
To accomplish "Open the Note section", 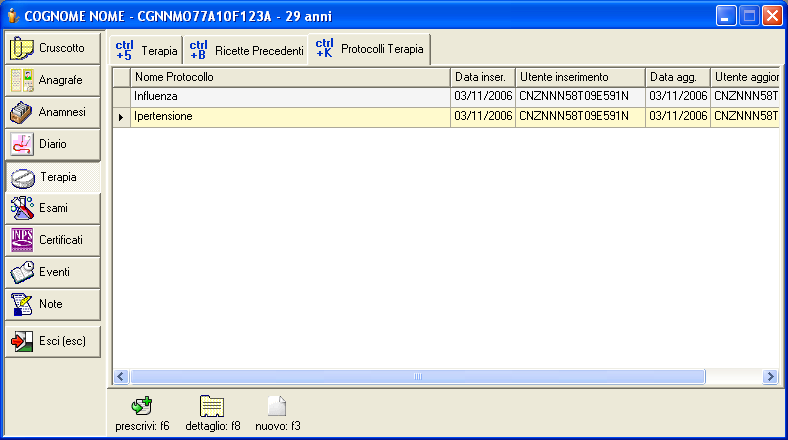I will 53,304.
